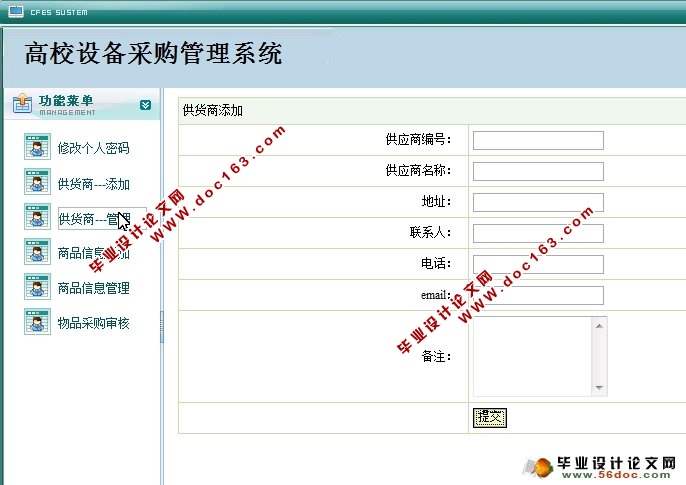Click the 备注: label
The width and height of the screenshot is (686, 485).
click(x=436, y=357)
